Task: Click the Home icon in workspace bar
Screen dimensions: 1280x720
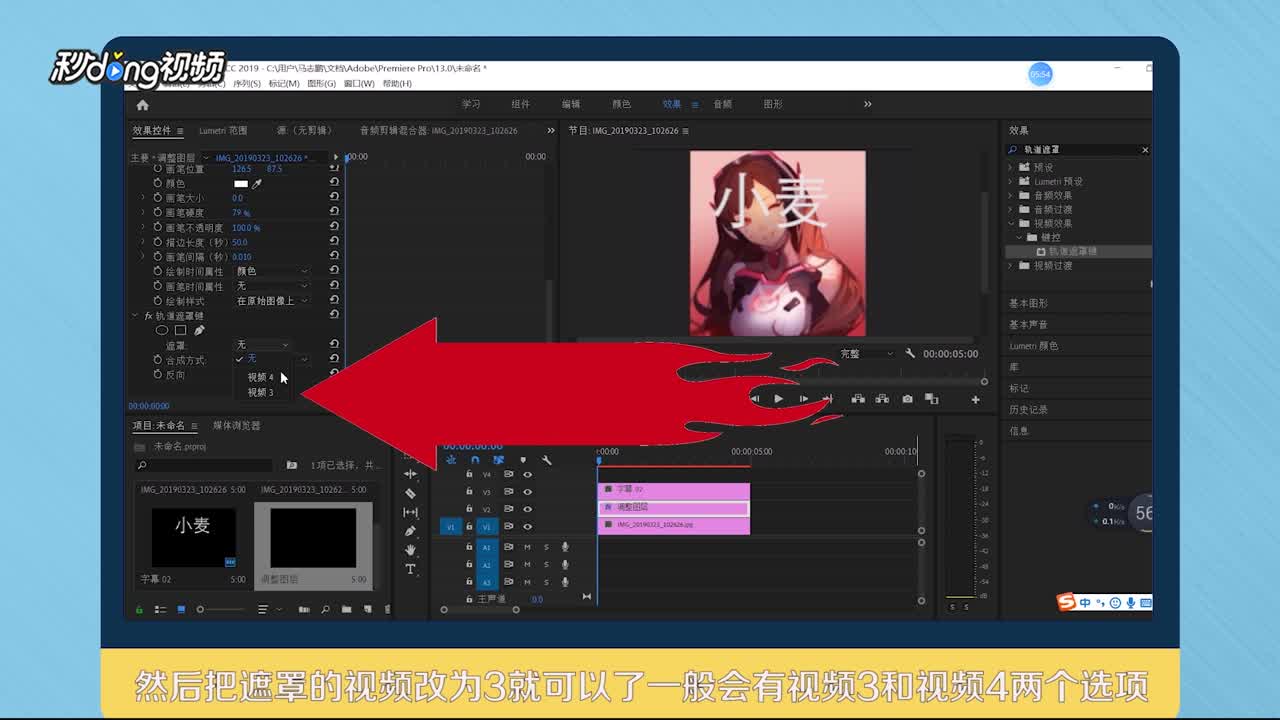Action: coord(142,105)
